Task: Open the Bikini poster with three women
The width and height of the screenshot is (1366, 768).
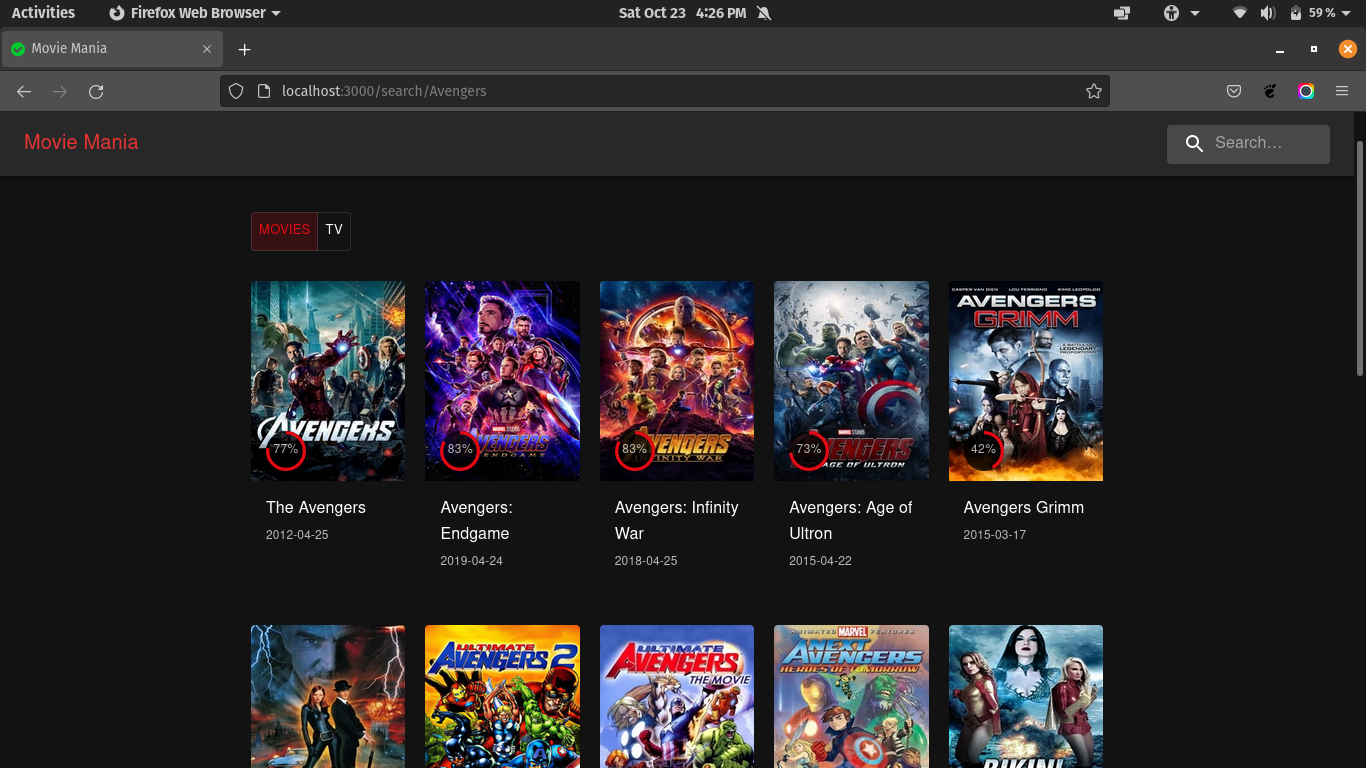Action: 1026,697
